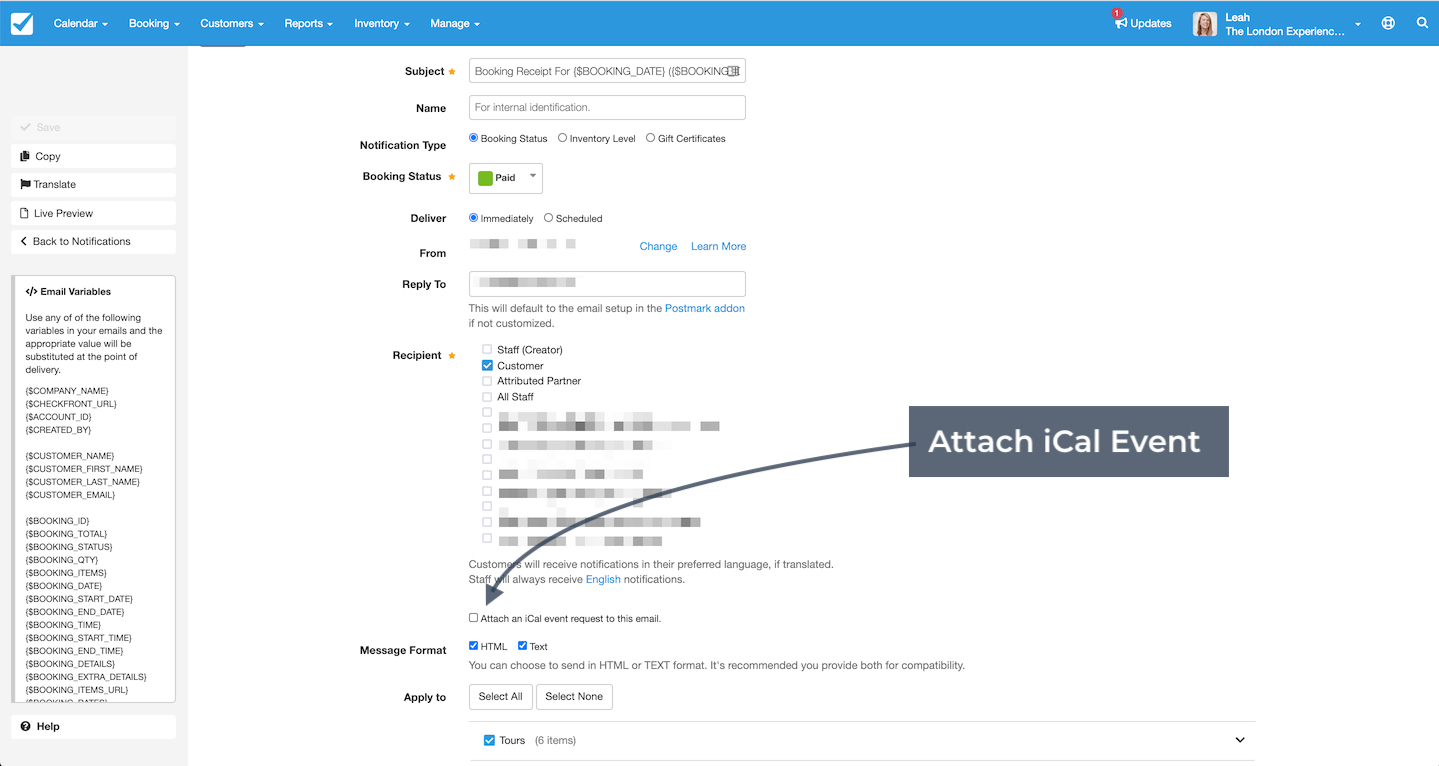This screenshot has width=1439, height=766.
Task: Toggle the HTML message format checkbox
Action: point(474,646)
